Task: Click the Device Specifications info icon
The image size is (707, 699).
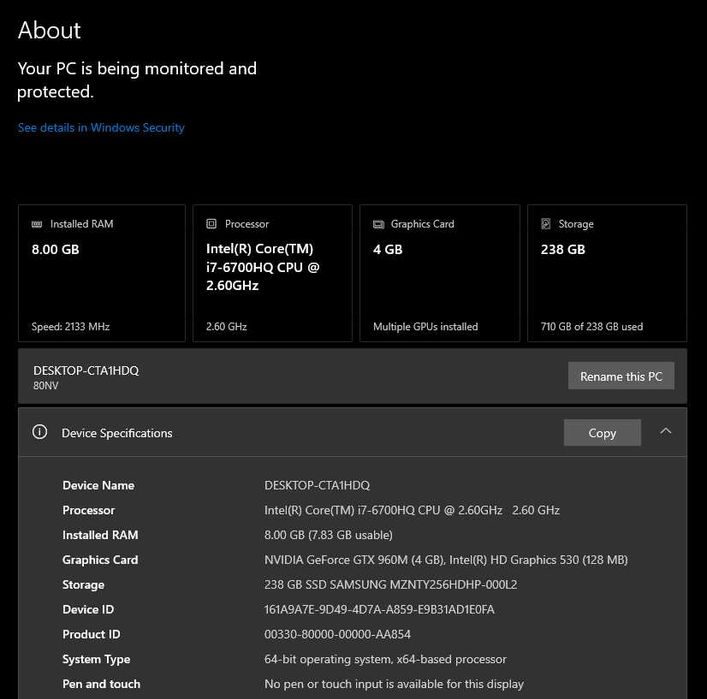Action: 40,432
